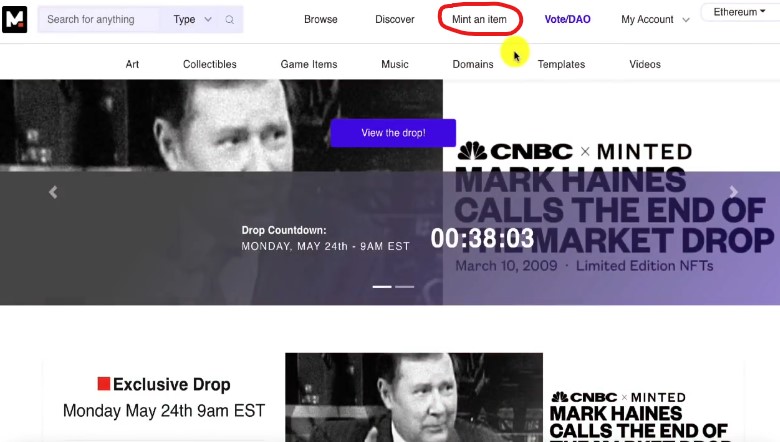Open the Mark Haines thumbnail below Exclusive Drop
This screenshot has height=442, width=780.
point(413,397)
